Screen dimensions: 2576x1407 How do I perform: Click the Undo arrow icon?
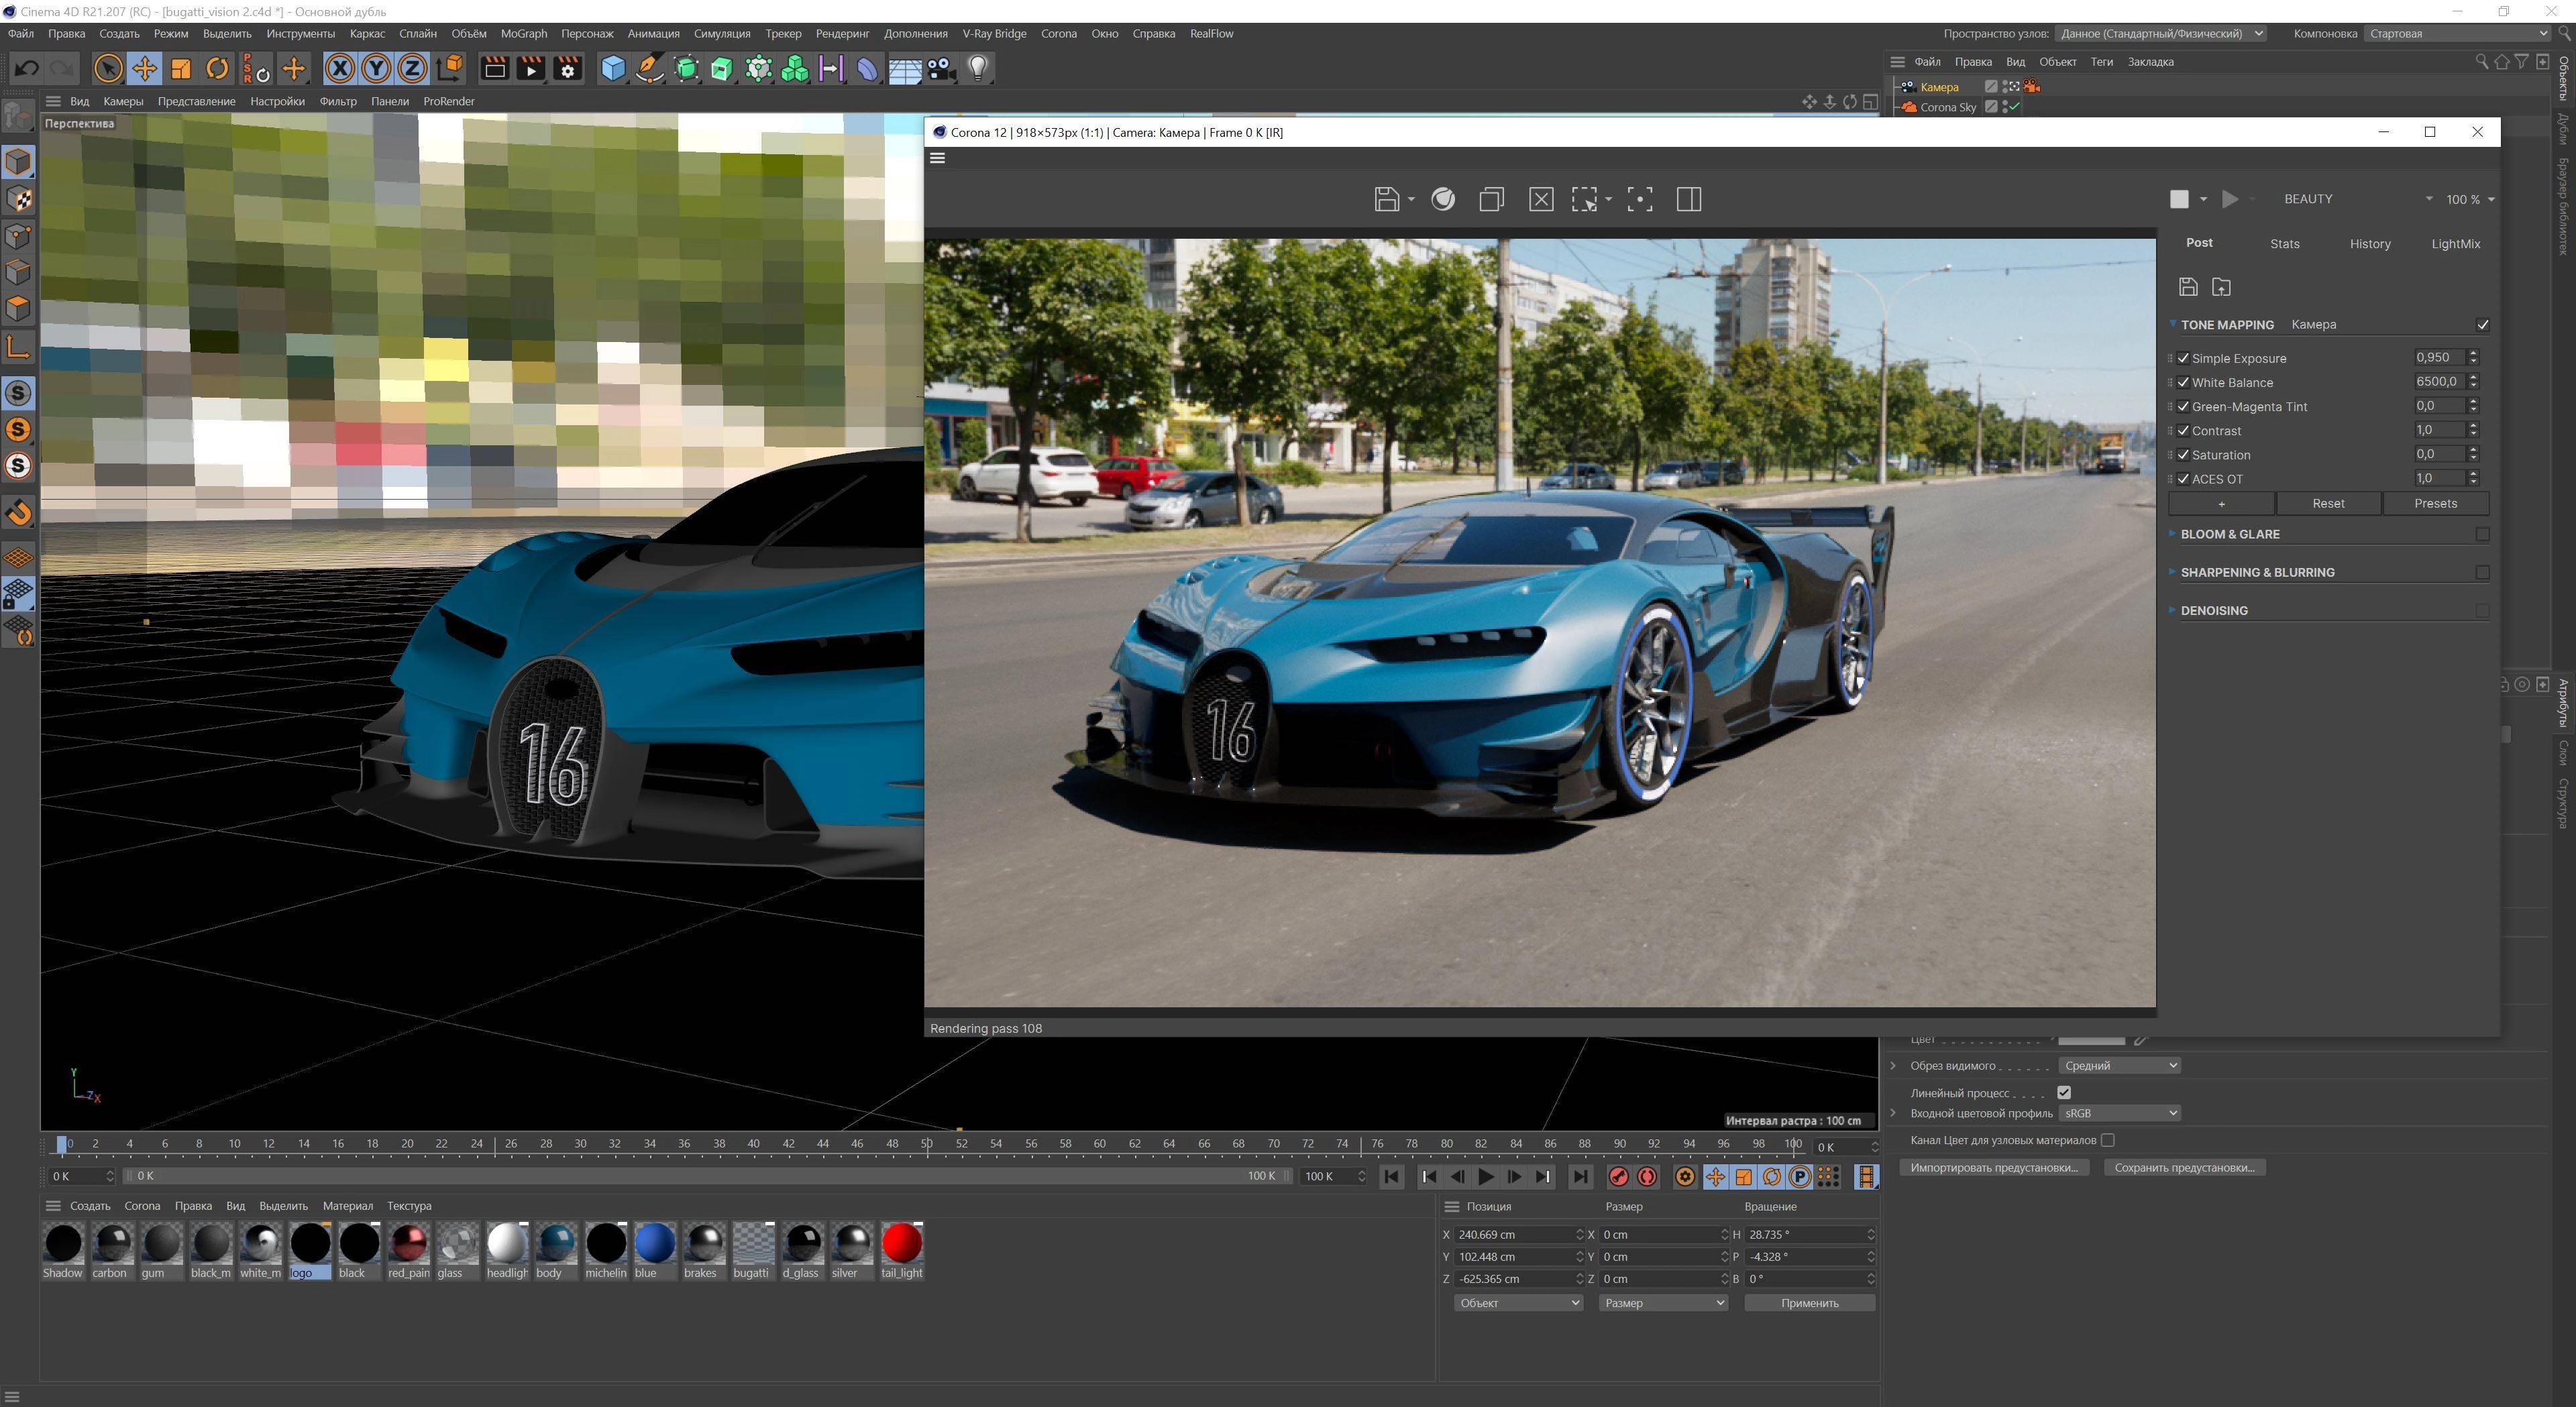[27, 68]
